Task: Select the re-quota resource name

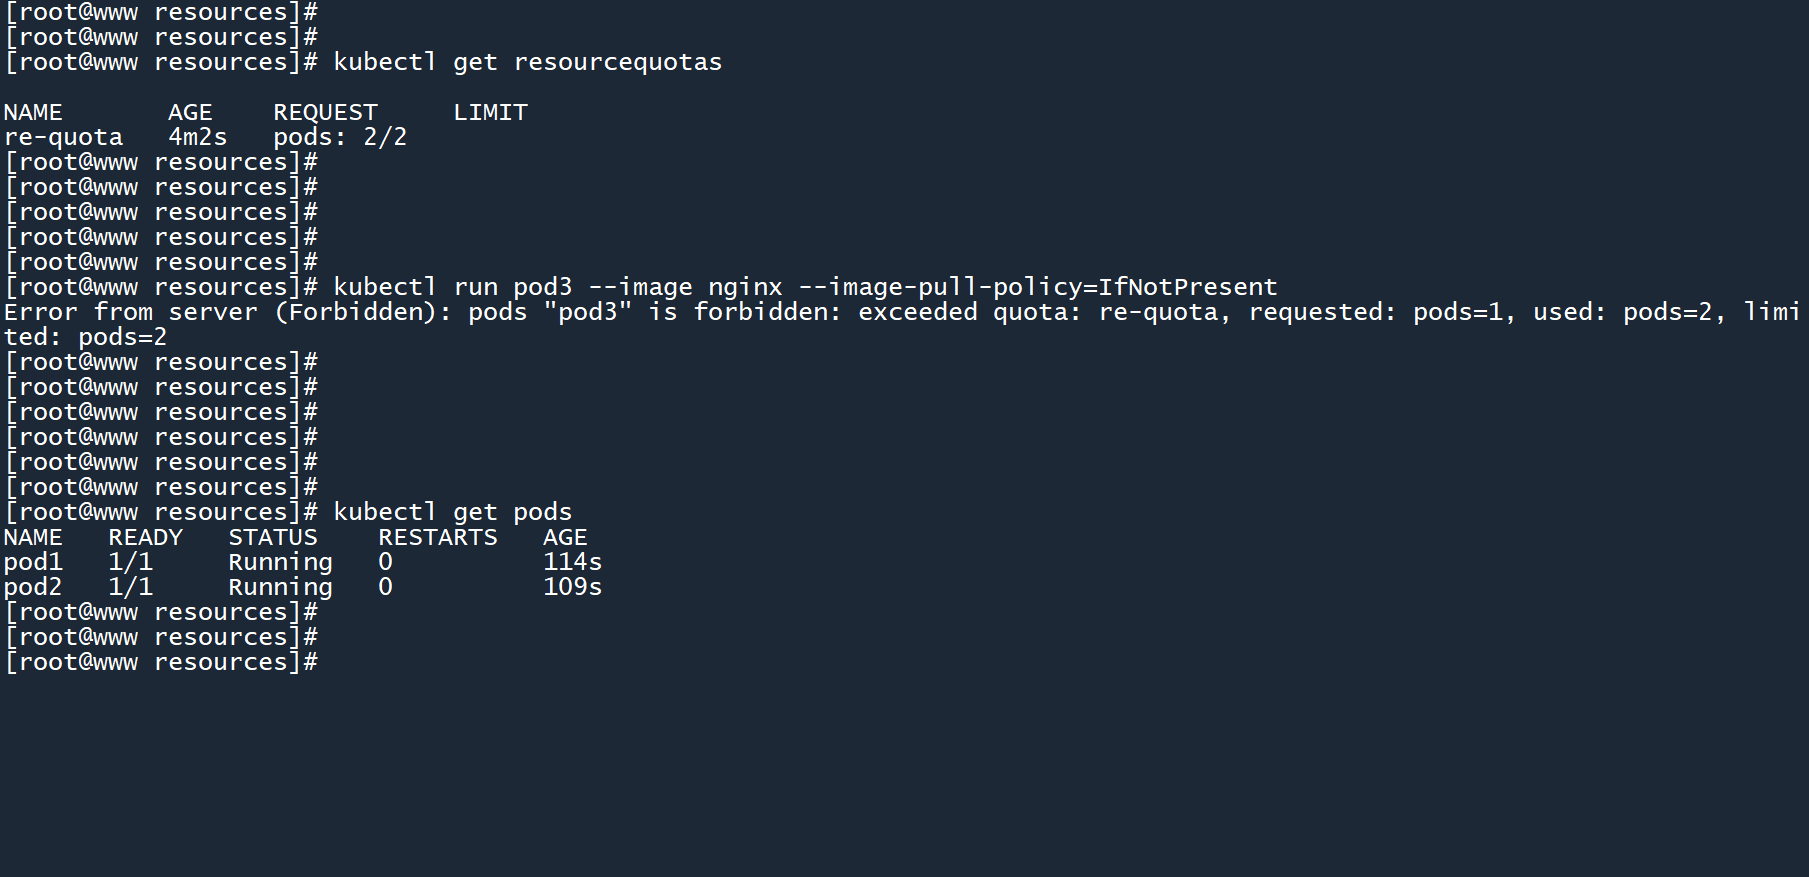Action: point(63,137)
